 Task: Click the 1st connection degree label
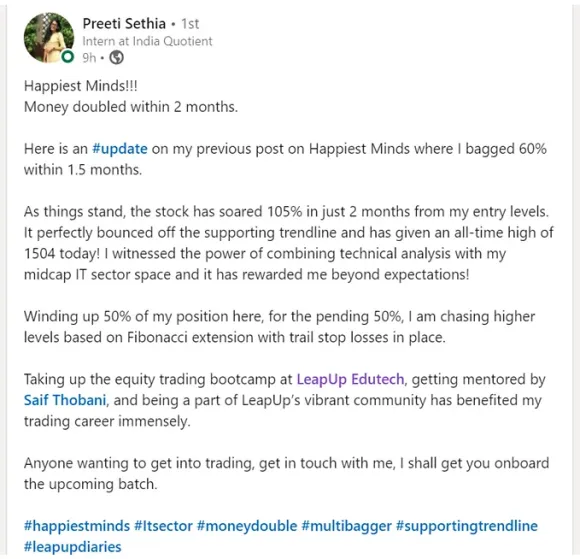pyautogui.click(x=190, y=24)
